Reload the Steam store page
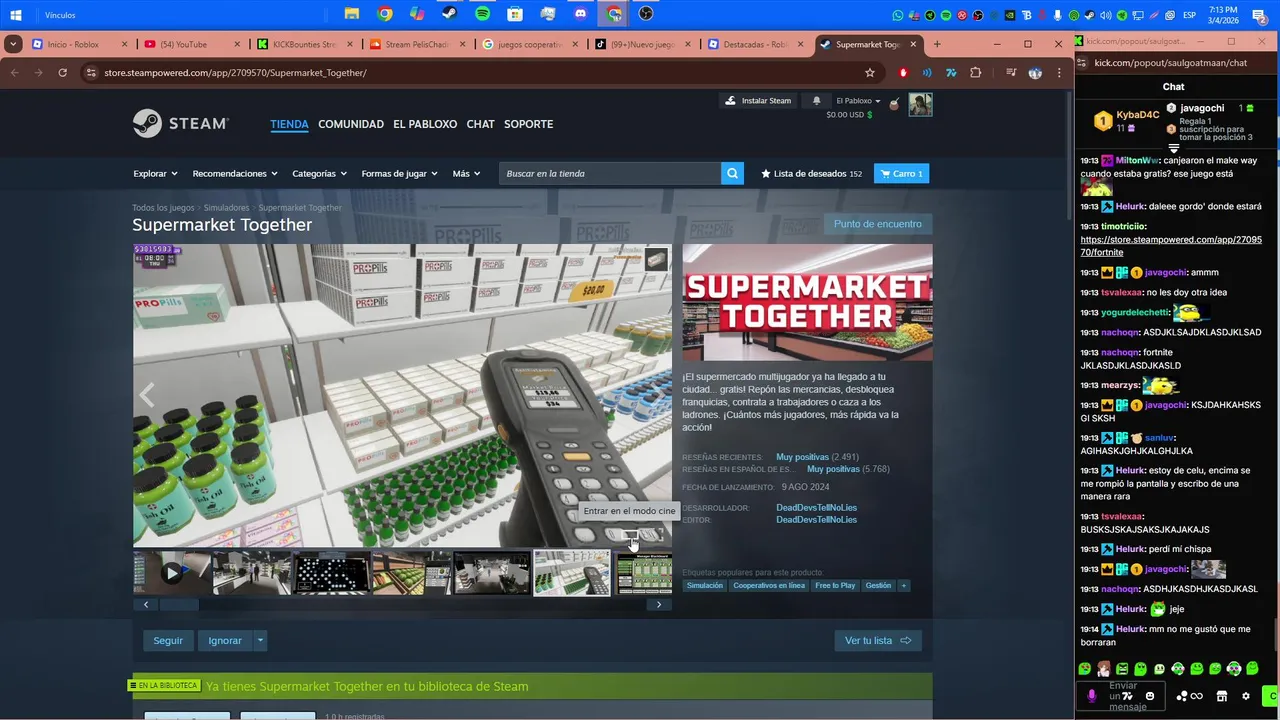The width and height of the screenshot is (1280, 720). click(x=62, y=73)
